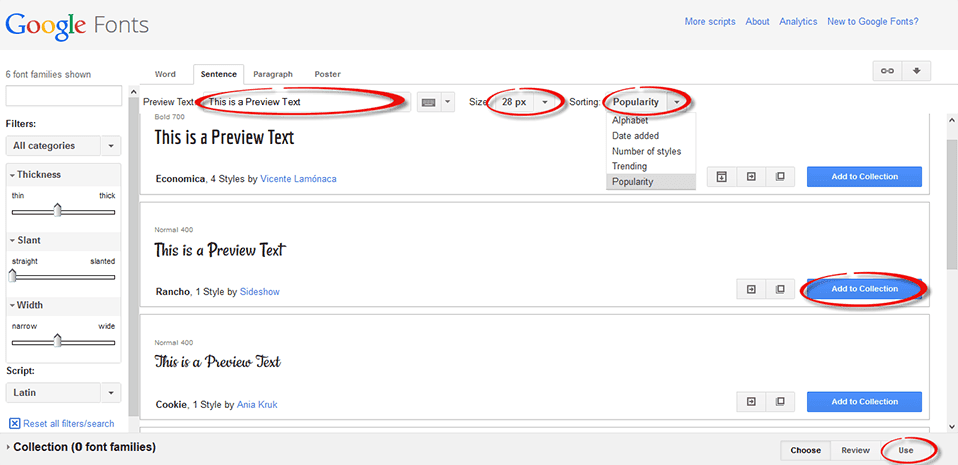Image resolution: width=958 pixels, height=465 pixels.
Task: Add Rancho to Collection
Action: tap(864, 288)
